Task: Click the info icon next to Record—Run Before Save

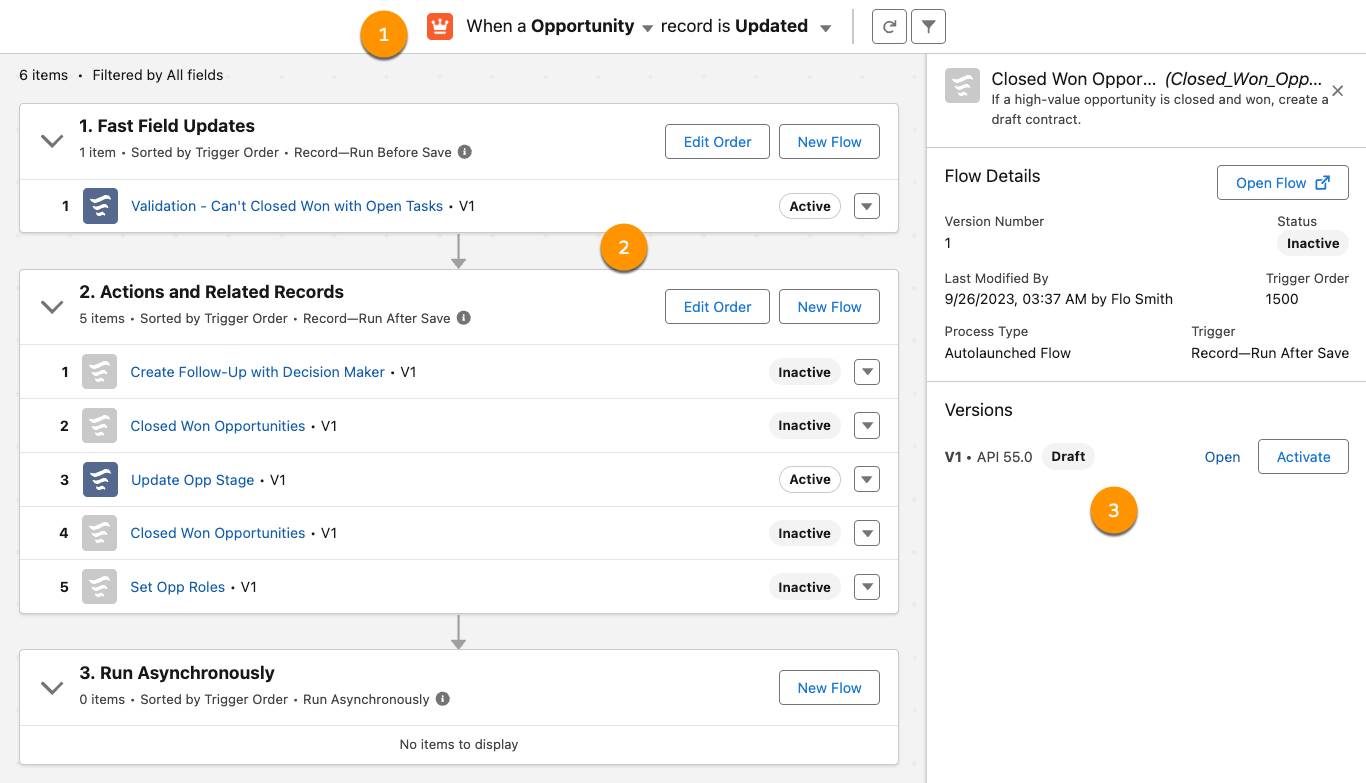Action: tap(464, 152)
